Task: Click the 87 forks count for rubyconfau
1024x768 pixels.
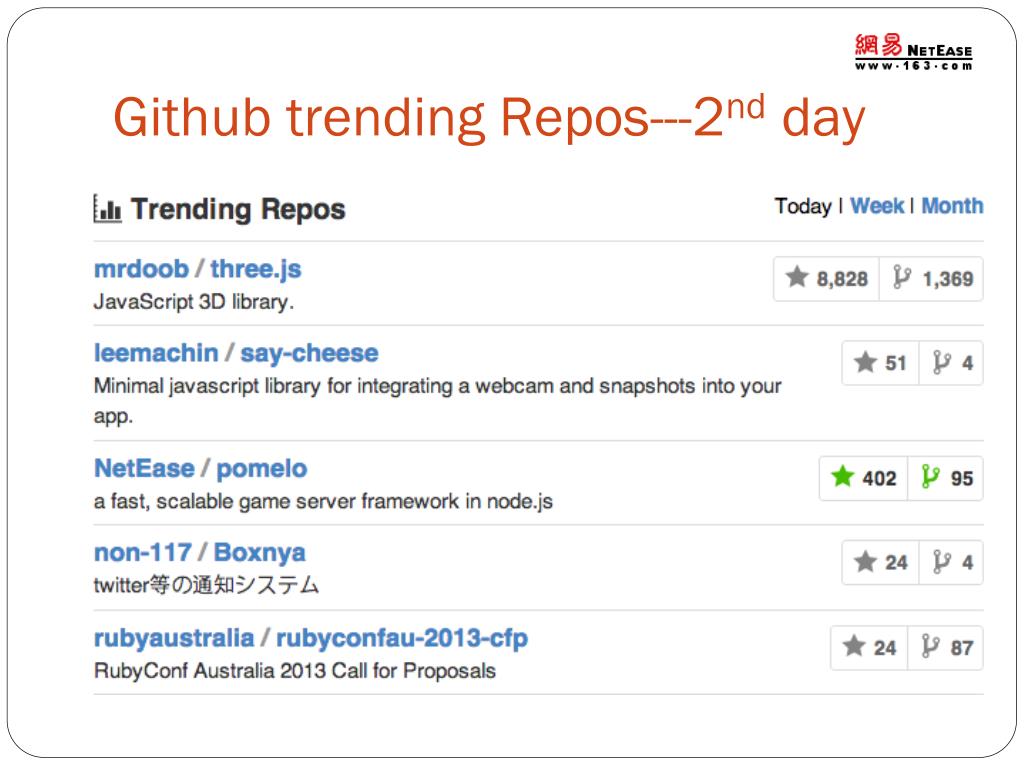Action: (961, 647)
